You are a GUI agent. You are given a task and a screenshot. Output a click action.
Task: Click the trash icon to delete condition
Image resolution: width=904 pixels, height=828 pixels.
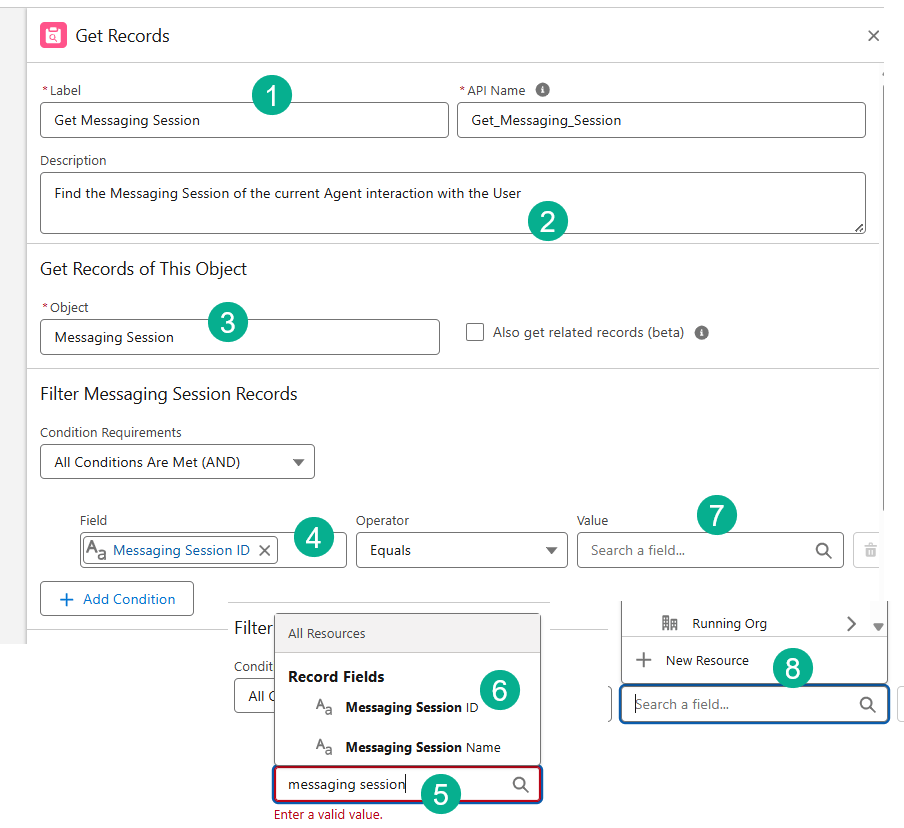870,550
